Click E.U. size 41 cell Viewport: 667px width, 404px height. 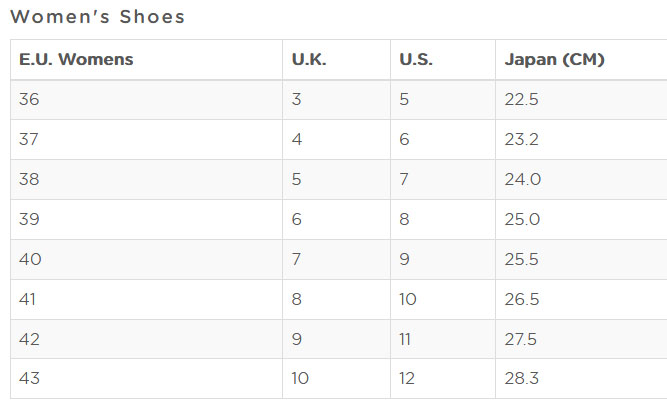29,299
